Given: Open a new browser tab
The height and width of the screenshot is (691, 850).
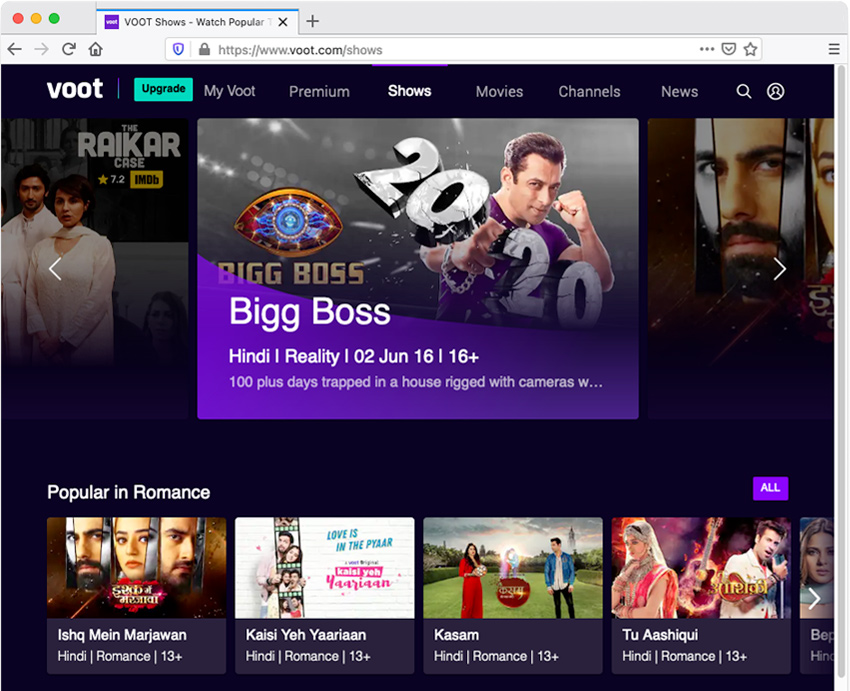Looking at the screenshot, I should tap(312, 21).
